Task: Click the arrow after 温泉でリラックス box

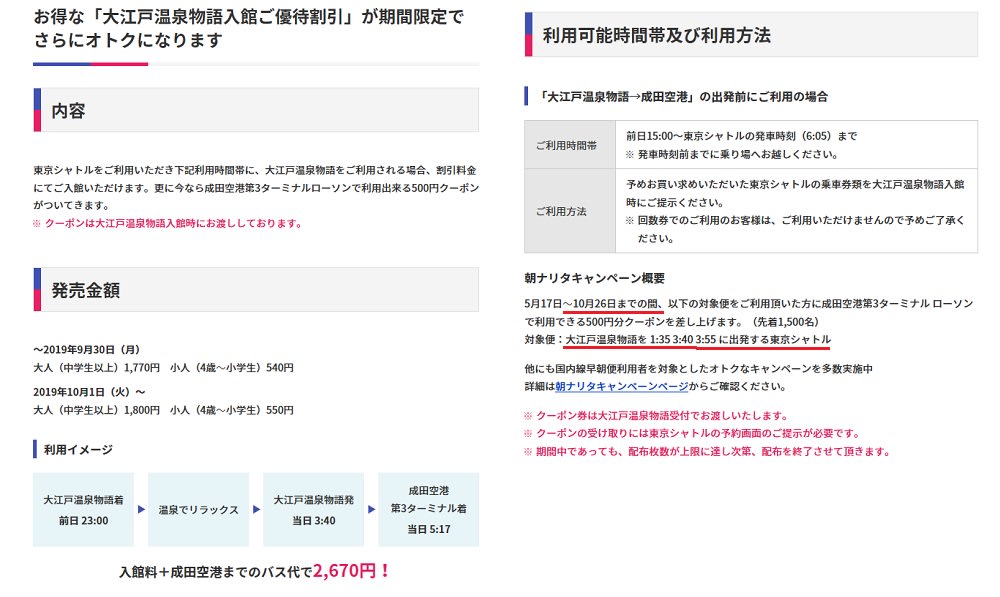Action: coord(256,510)
